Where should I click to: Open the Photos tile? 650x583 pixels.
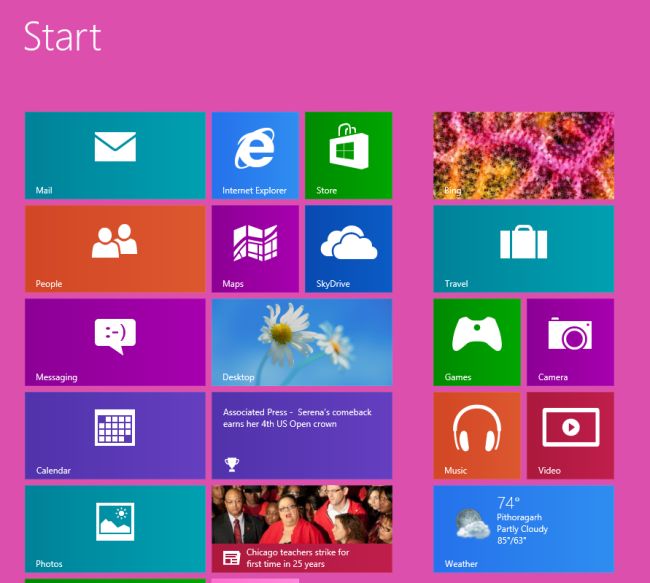pyautogui.click(x=115, y=529)
